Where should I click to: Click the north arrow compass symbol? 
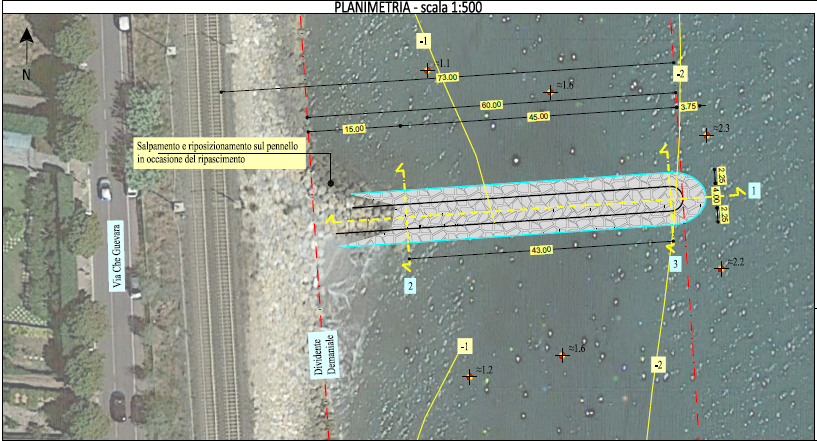[27, 47]
